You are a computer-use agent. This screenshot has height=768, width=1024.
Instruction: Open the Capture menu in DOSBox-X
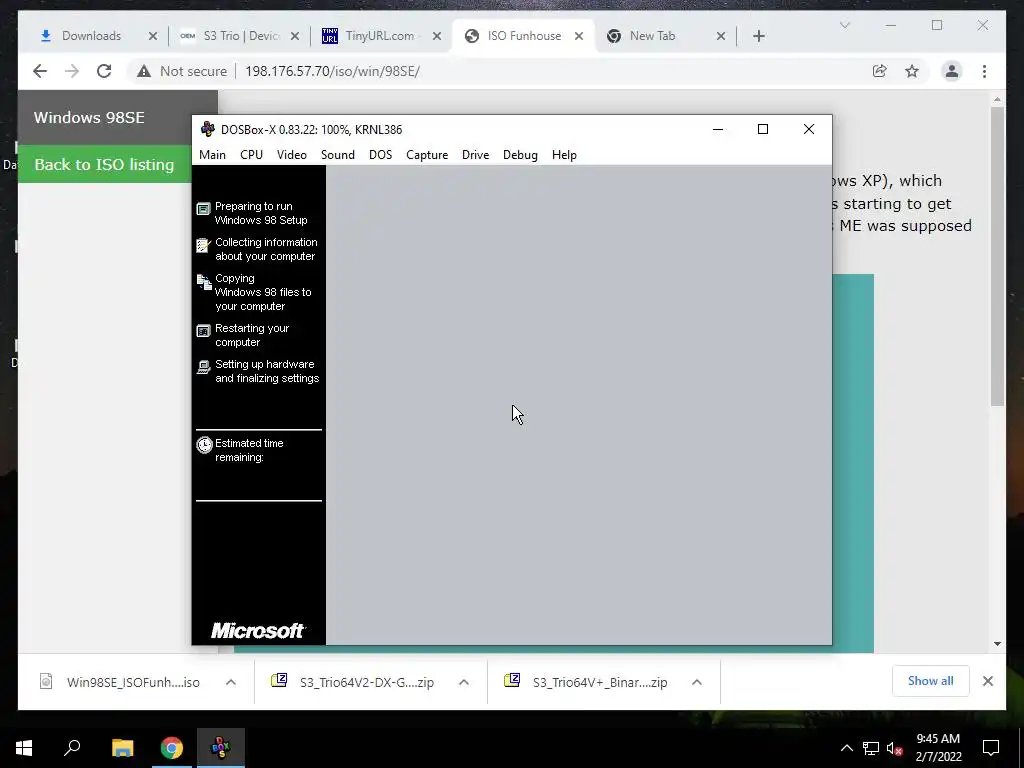pos(426,155)
